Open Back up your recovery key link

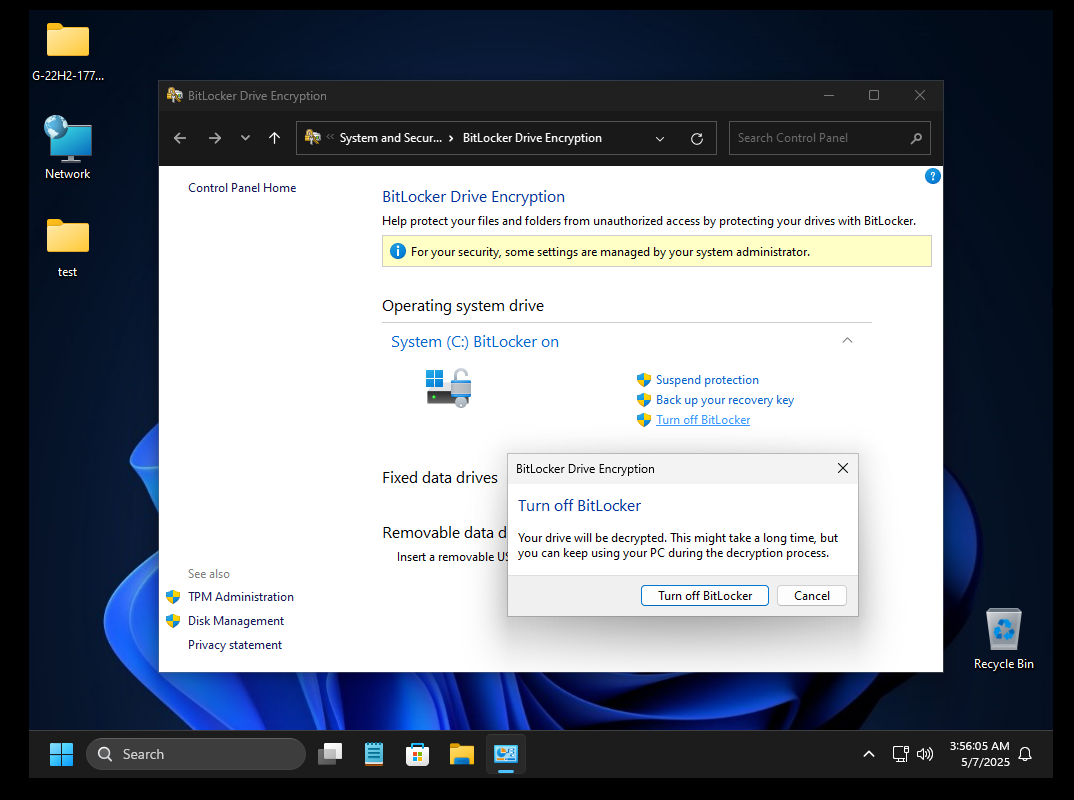[725, 399]
